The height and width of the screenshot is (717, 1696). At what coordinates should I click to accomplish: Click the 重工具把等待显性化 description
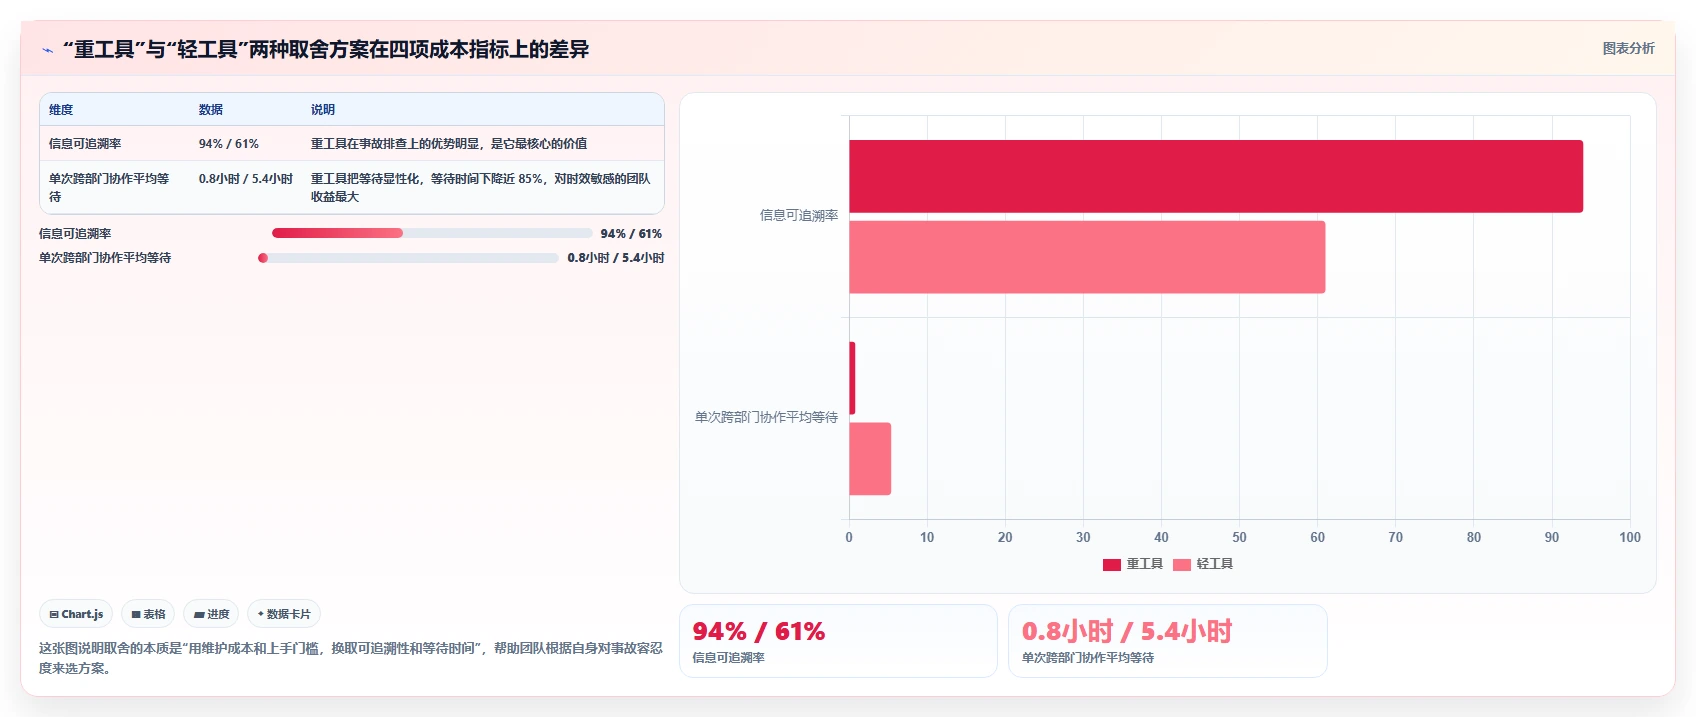click(481, 188)
